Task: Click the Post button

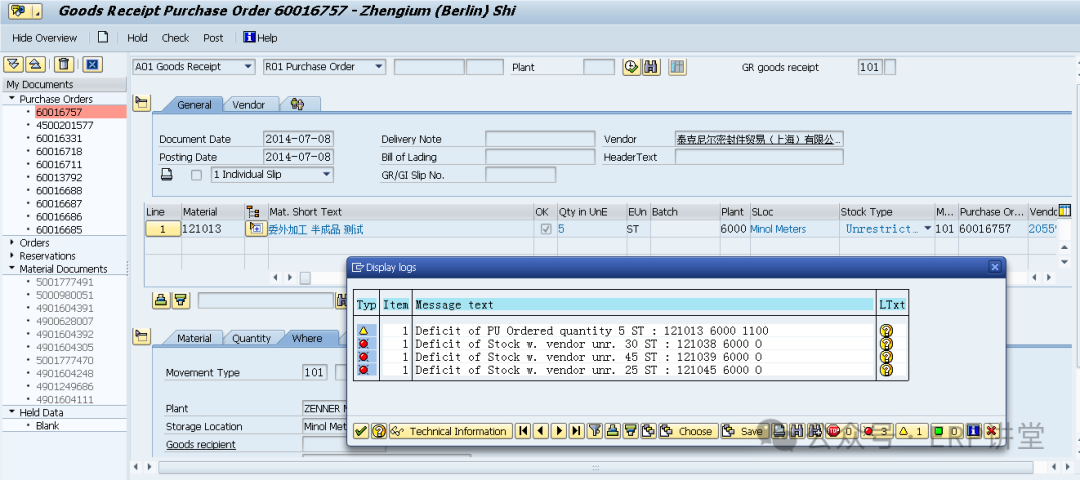Action: (x=213, y=38)
